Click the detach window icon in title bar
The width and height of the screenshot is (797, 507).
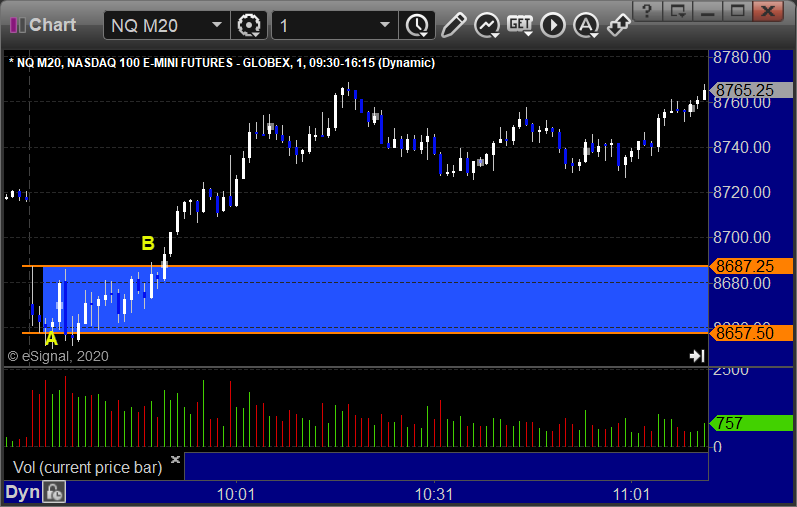[x=678, y=11]
